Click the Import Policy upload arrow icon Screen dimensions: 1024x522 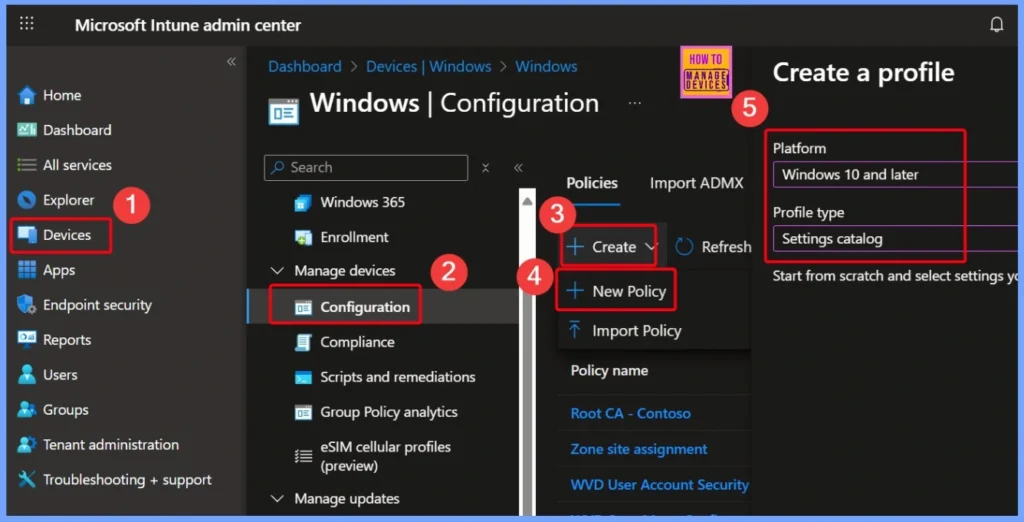[575, 330]
